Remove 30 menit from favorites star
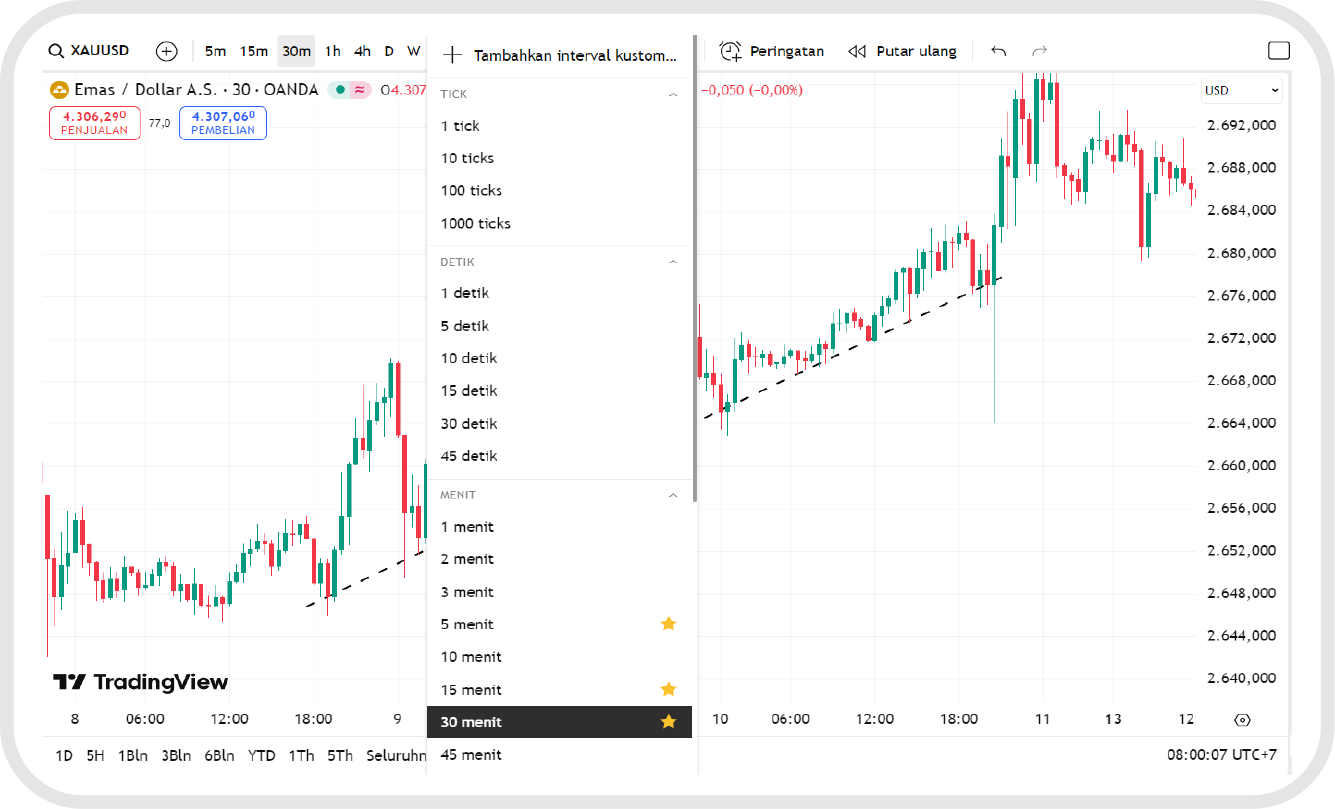The height and width of the screenshot is (809, 1335). pyautogui.click(x=668, y=722)
